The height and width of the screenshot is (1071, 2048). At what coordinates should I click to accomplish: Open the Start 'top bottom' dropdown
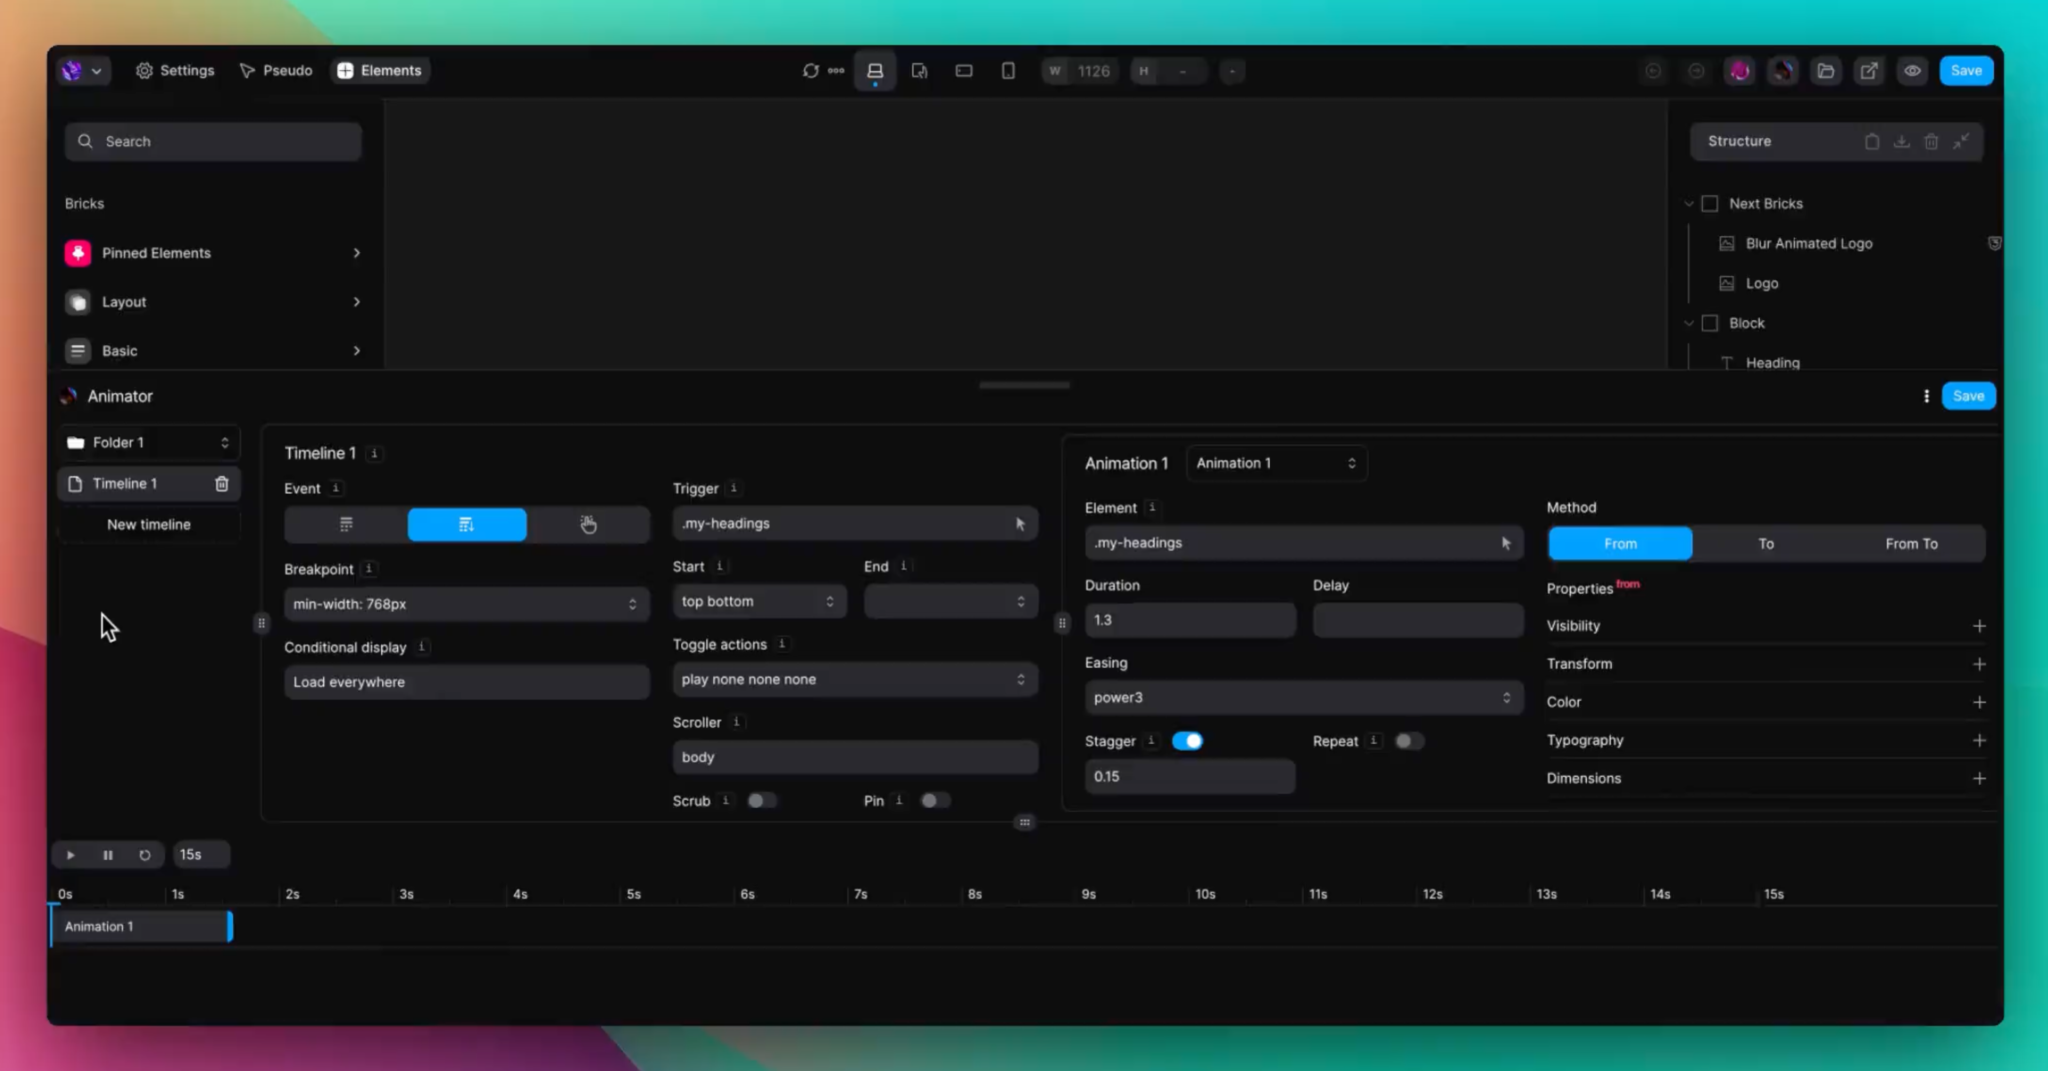coord(759,602)
